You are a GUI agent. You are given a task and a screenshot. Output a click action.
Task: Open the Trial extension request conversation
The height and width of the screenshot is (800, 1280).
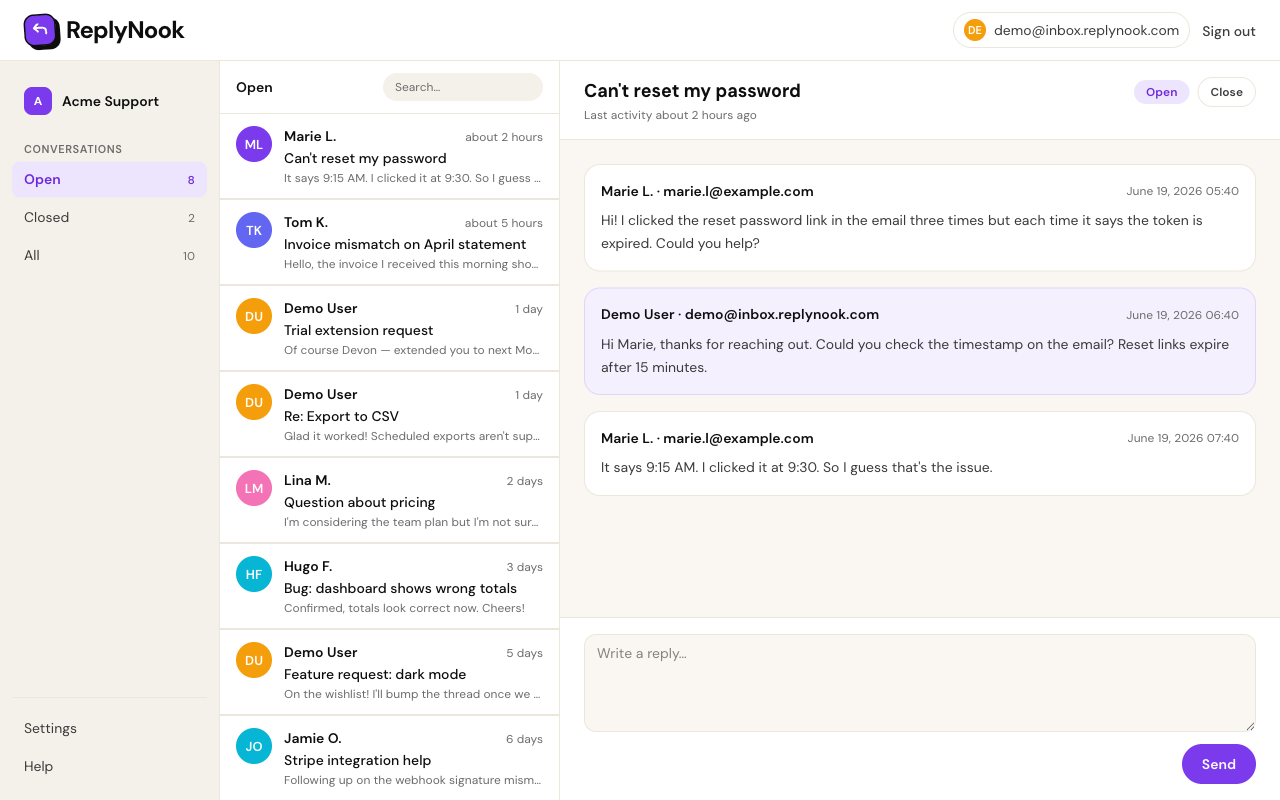point(389,329)
